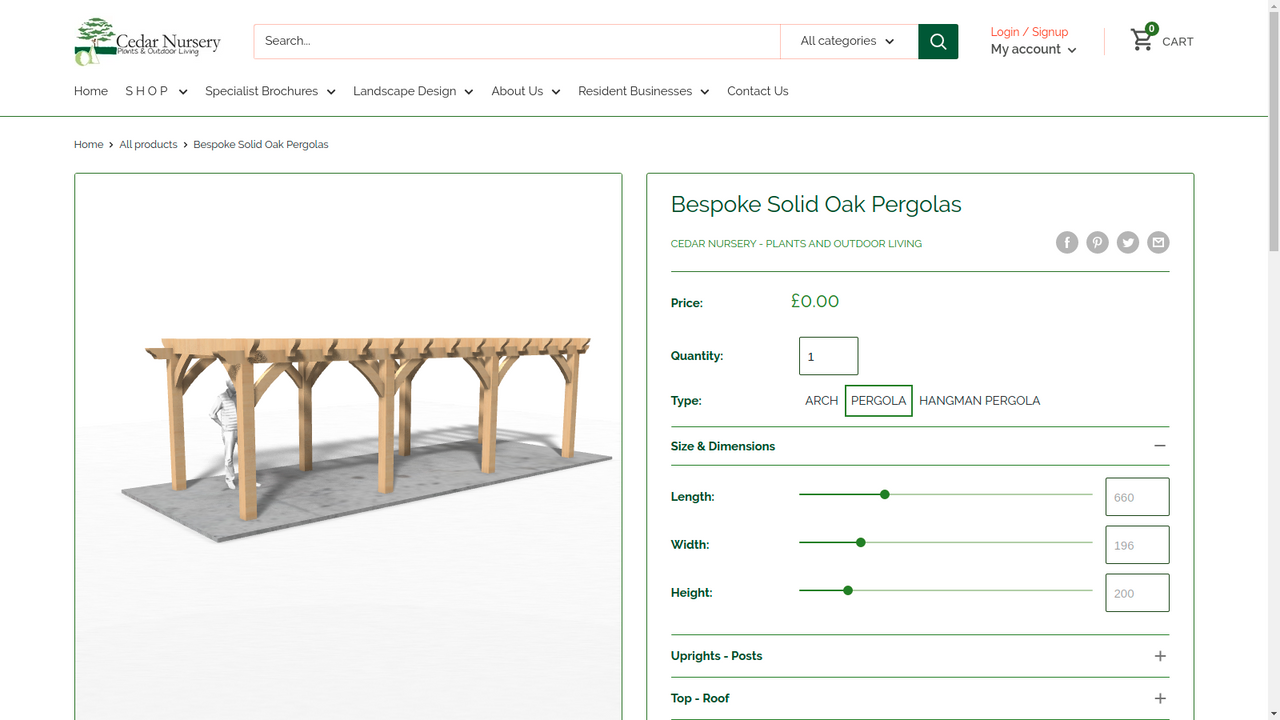Click the Login / Signup link
The width and height of the screenshot is (1280, 720).
pyautogui.click(x=1029, y=32)
